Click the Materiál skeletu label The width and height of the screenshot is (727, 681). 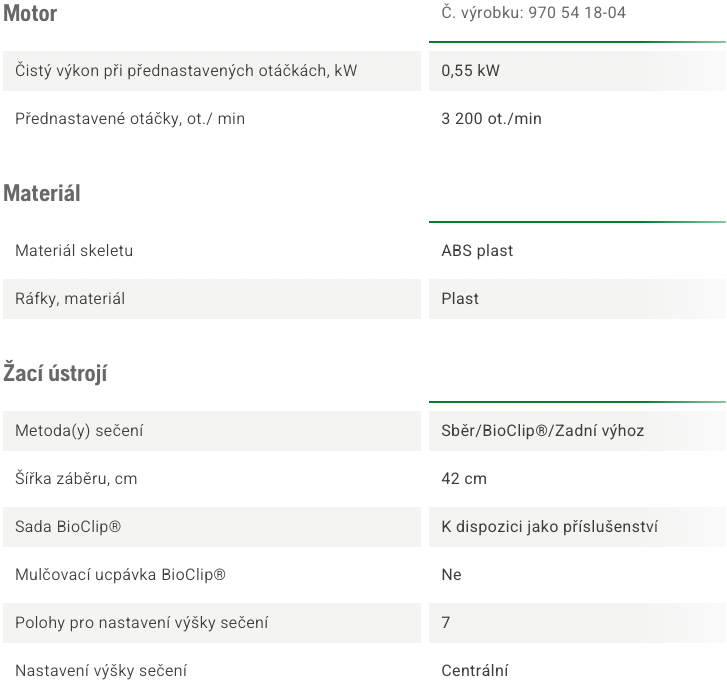click(74, 250)
